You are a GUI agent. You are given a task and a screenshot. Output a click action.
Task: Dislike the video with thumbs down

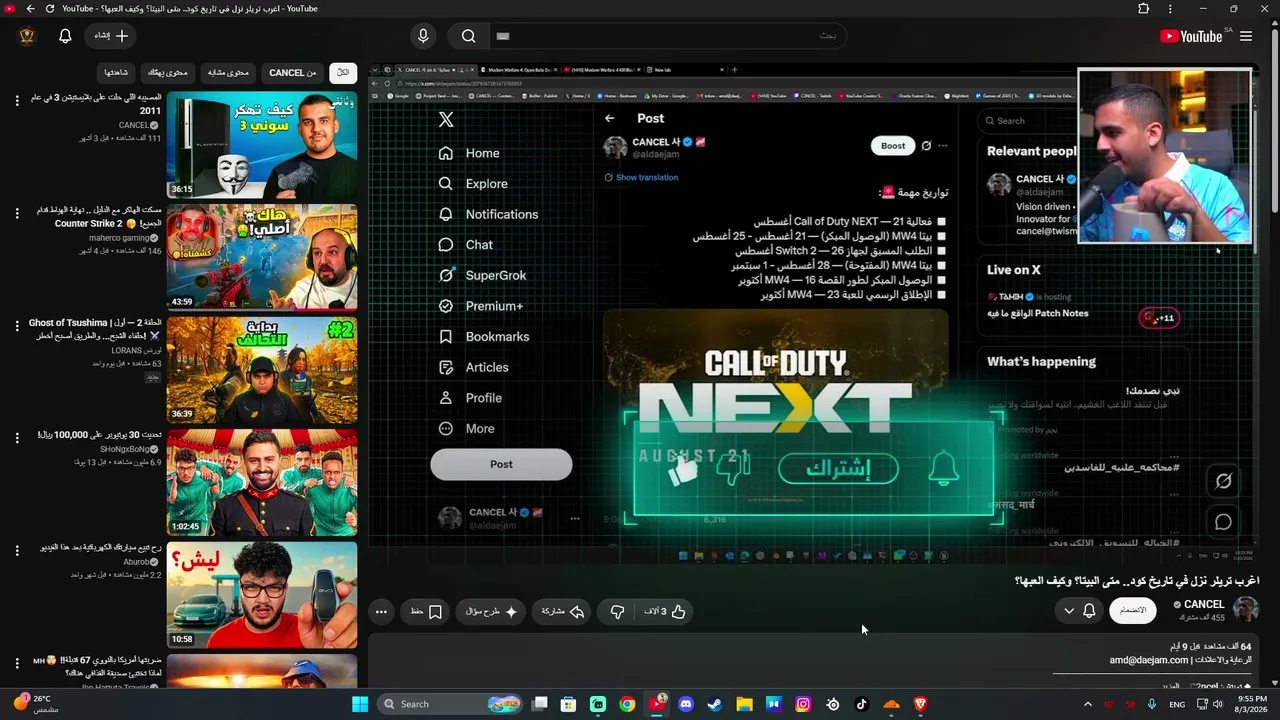[x=617, y=611]
